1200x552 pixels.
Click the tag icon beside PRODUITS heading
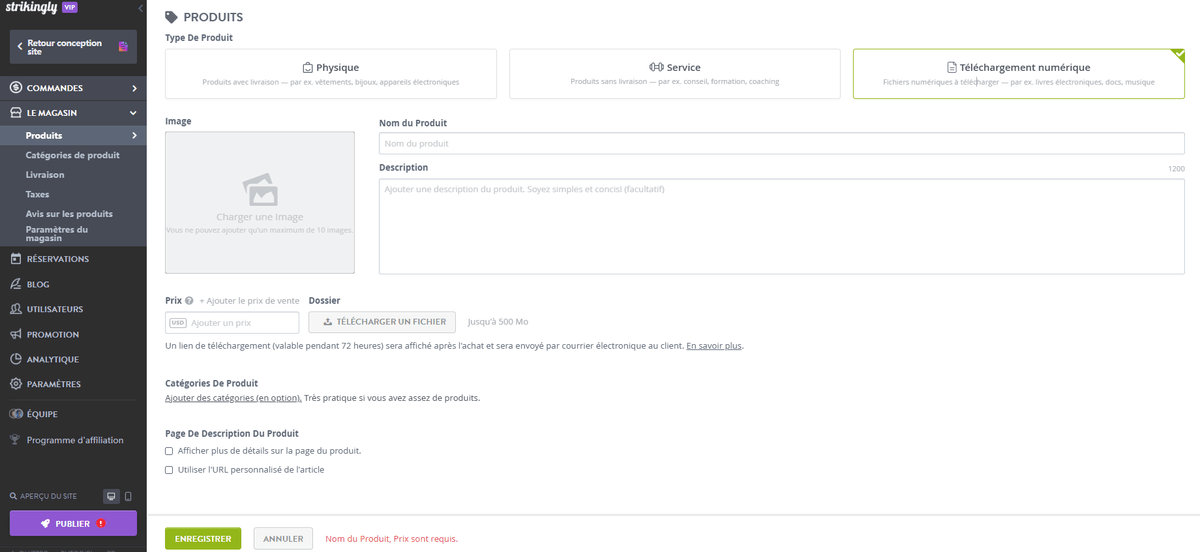click(x=172, y=17)
